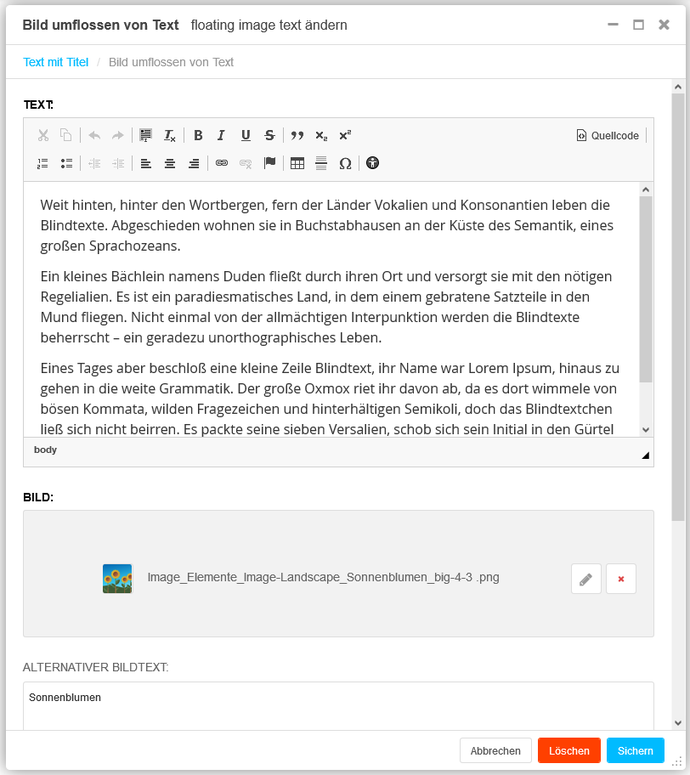Image resolution: width=690 pixels, height=775 pixels.
Task: Save changes with the Sichern button
Action: coord(636,751)
